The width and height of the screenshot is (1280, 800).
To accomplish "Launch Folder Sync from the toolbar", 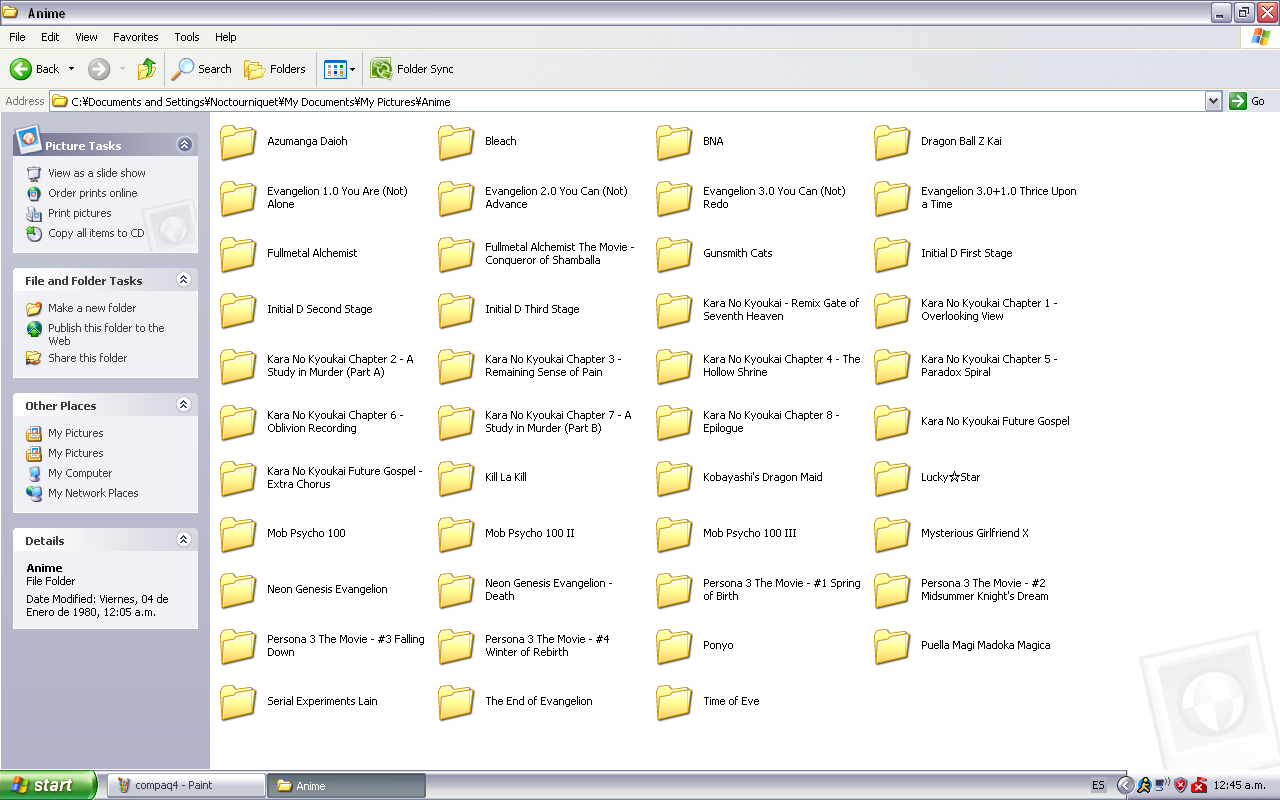I will click(x=412, y=69).
